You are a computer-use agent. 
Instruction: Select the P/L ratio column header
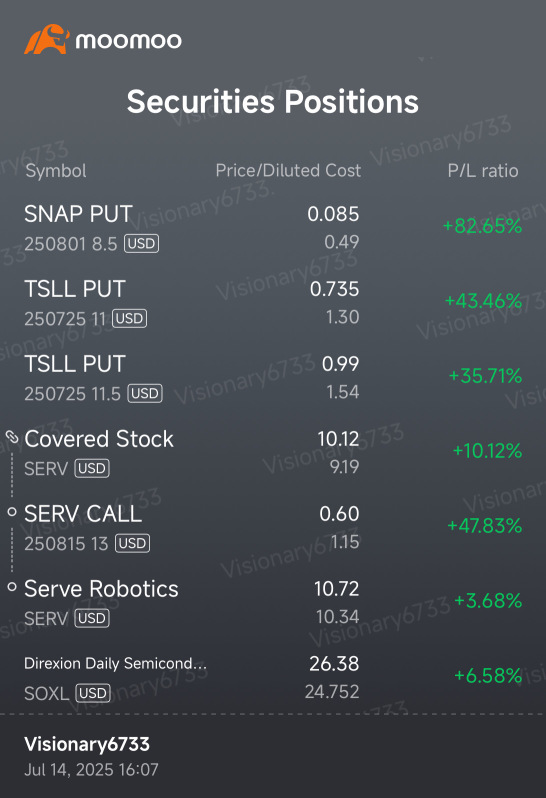pos(483,170)
